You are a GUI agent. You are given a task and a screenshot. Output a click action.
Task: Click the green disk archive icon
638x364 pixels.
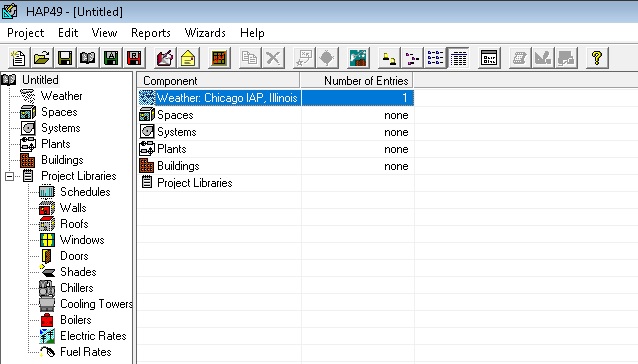point(111,58)
